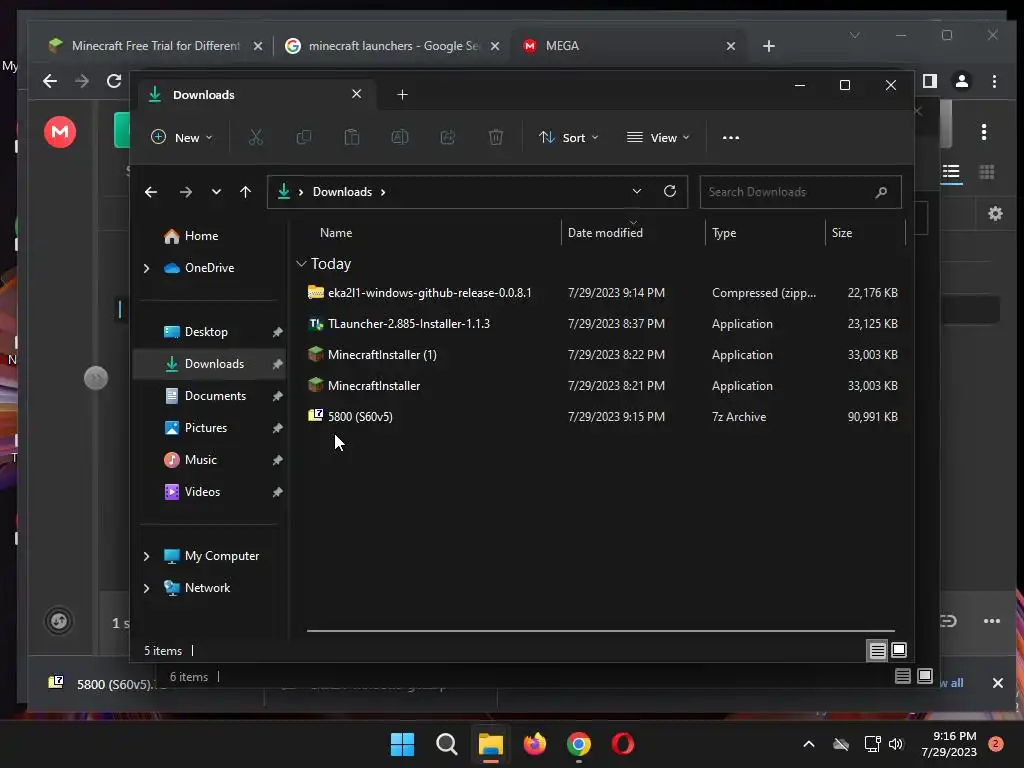The height and width of the screenshot is (768, 1024).
Task: Select Home in navigation pane
Action: coord(201,236)
